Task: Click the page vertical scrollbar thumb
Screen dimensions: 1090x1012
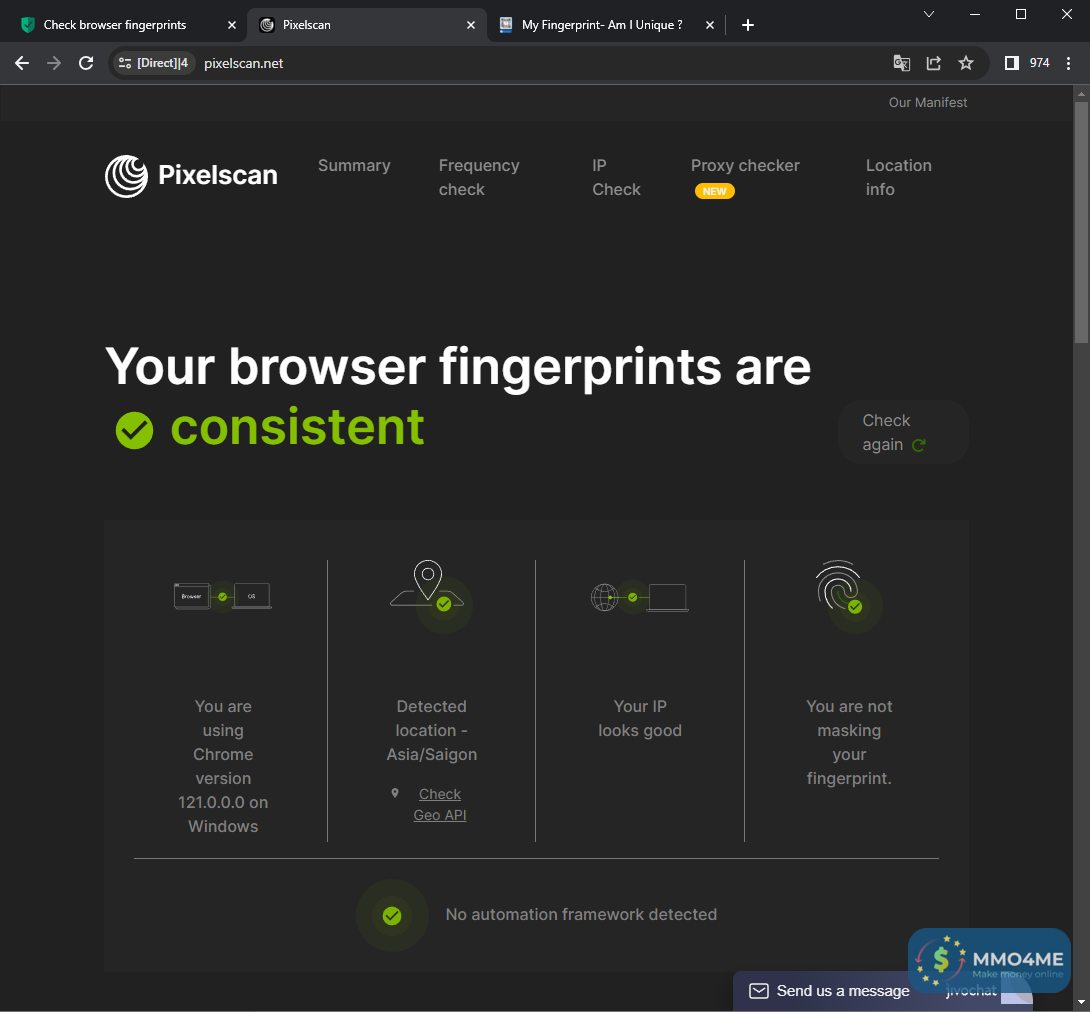Action: [1081, 222]
